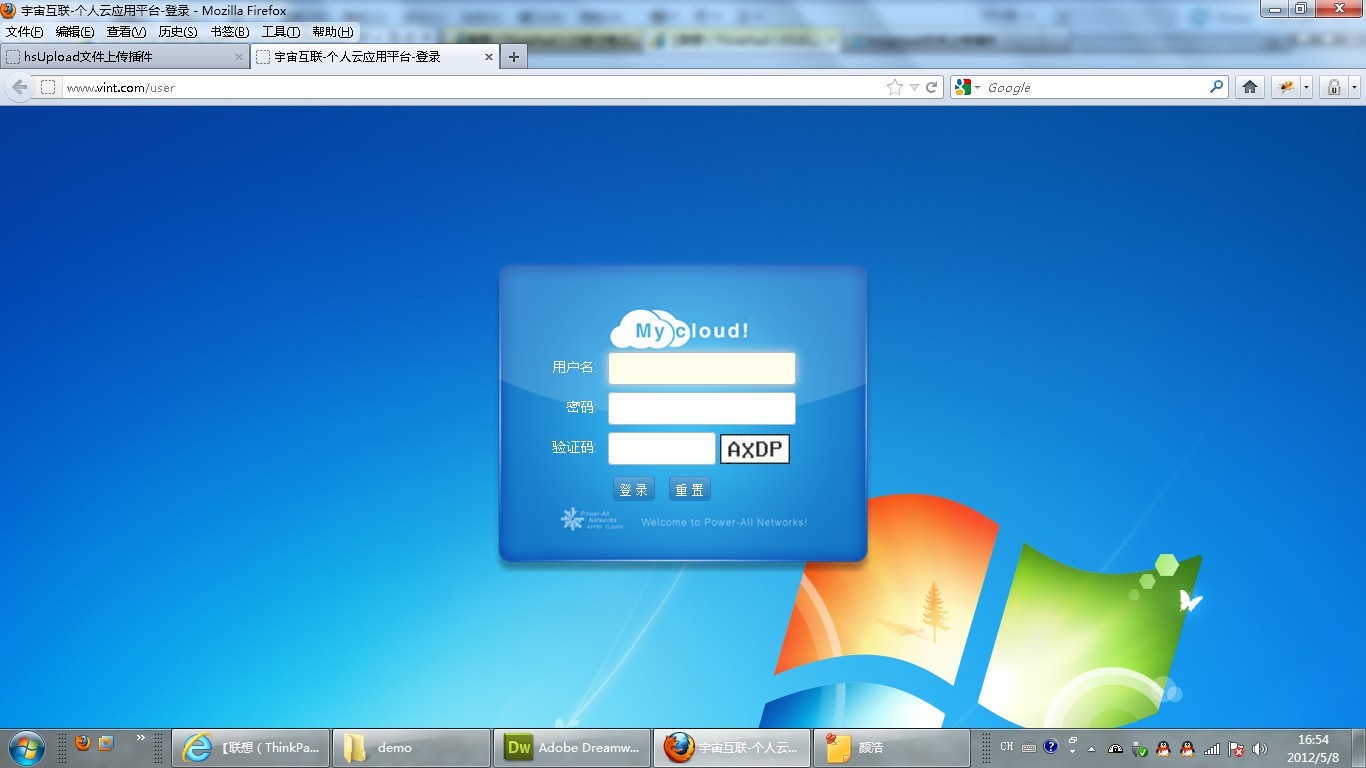The width and height of the screenshot is (1366, 768).
Task: Open the URL history dropdown arrow
Action: [914, 87]
